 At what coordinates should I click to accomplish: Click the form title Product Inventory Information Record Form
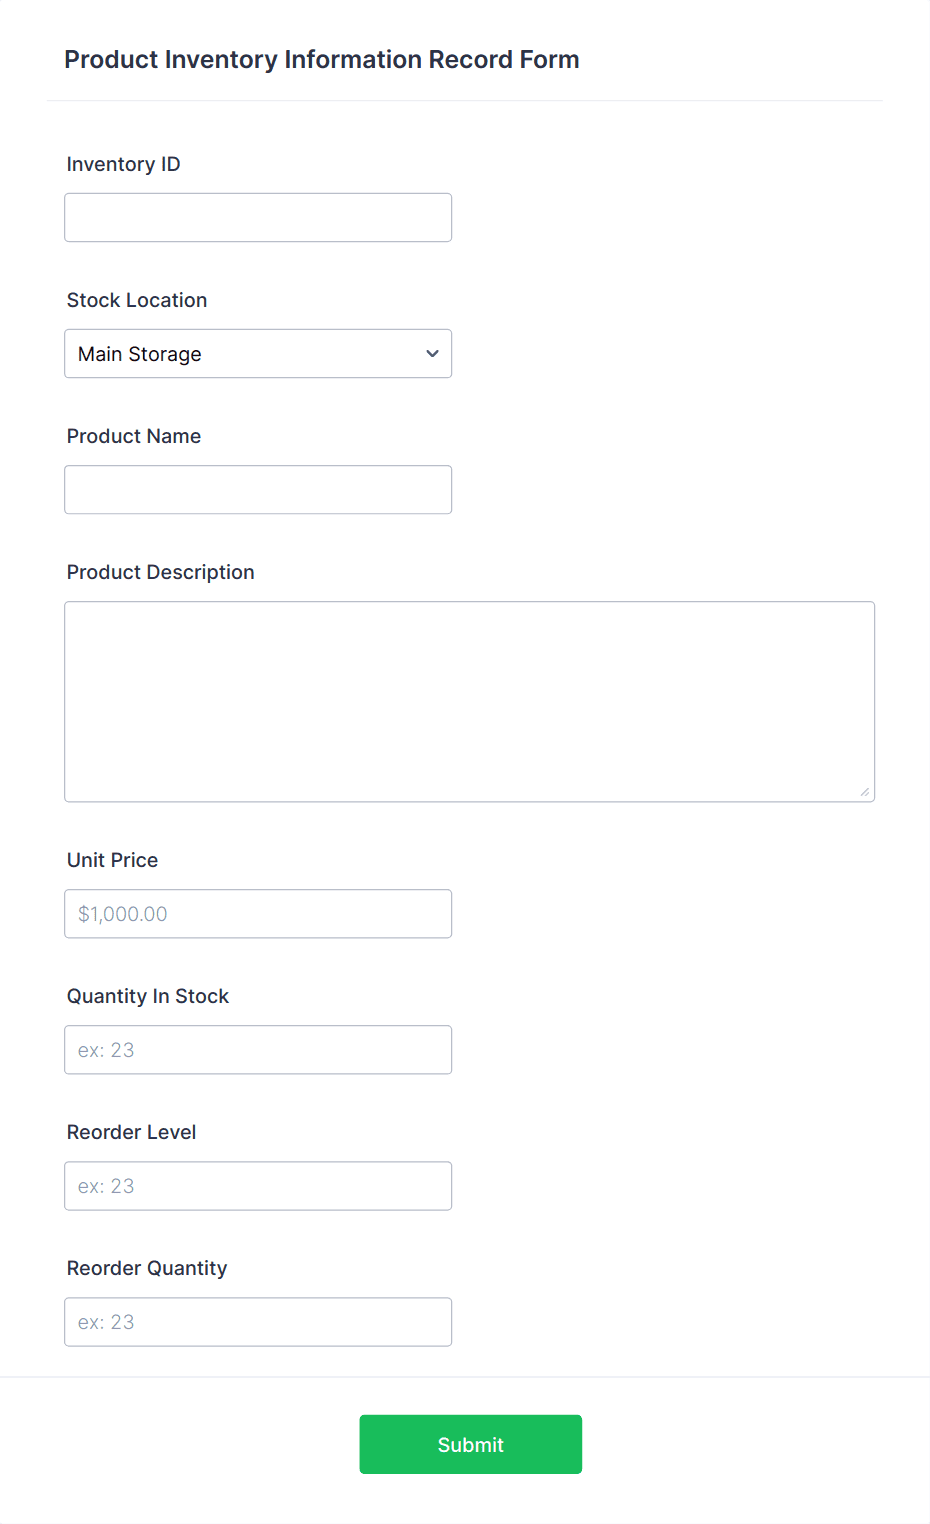pos(322,59)
